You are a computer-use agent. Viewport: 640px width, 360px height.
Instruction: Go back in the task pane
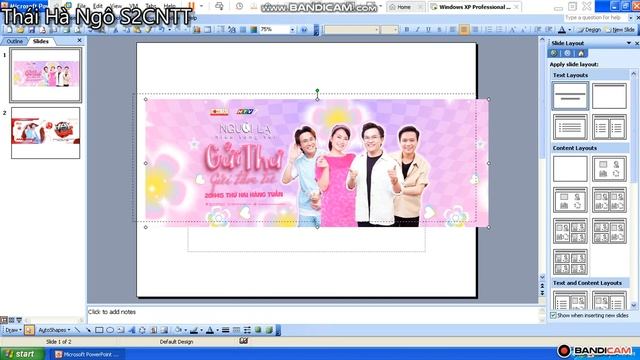point(554,53)
